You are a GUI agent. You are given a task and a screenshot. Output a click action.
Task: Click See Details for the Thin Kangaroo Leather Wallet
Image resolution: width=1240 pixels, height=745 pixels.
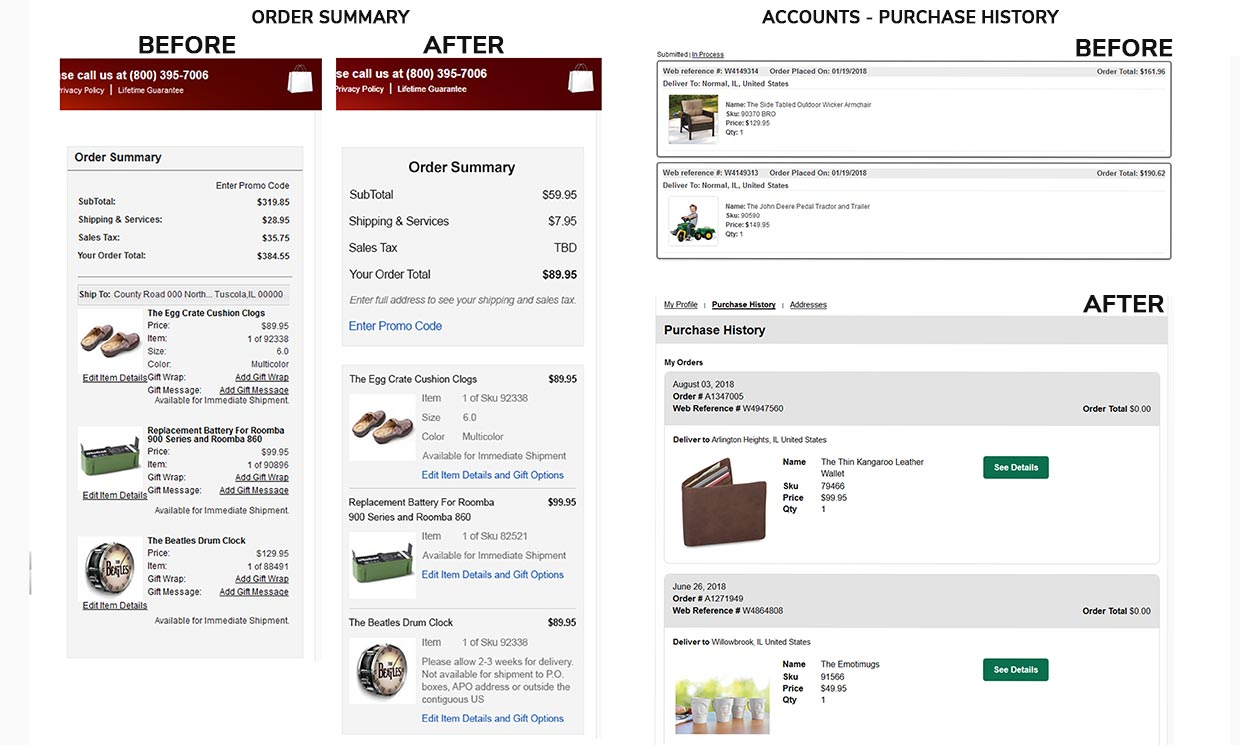click(x=1015, y=467)
